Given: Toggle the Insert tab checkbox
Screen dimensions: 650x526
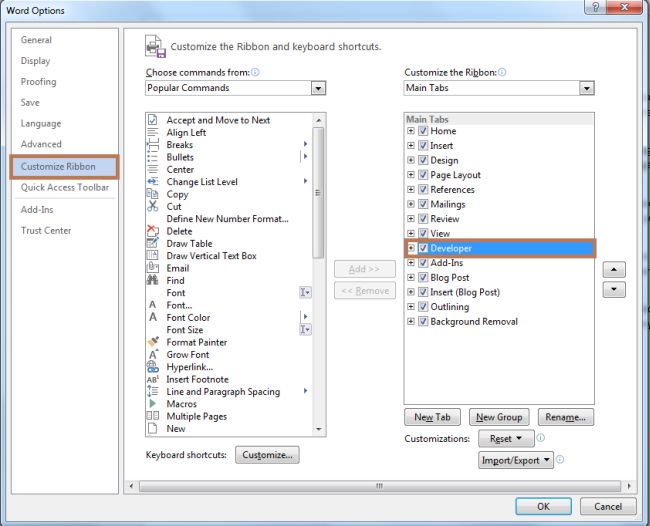Looking at the screenshot, I should (x=423, y=145).
